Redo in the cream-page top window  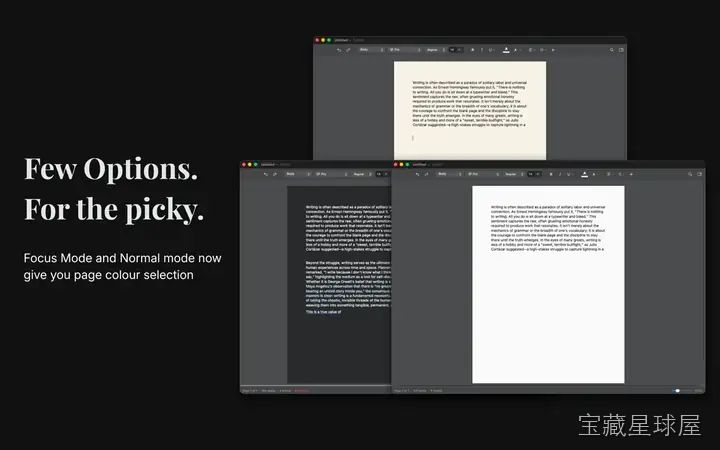(x=348, y=50)
